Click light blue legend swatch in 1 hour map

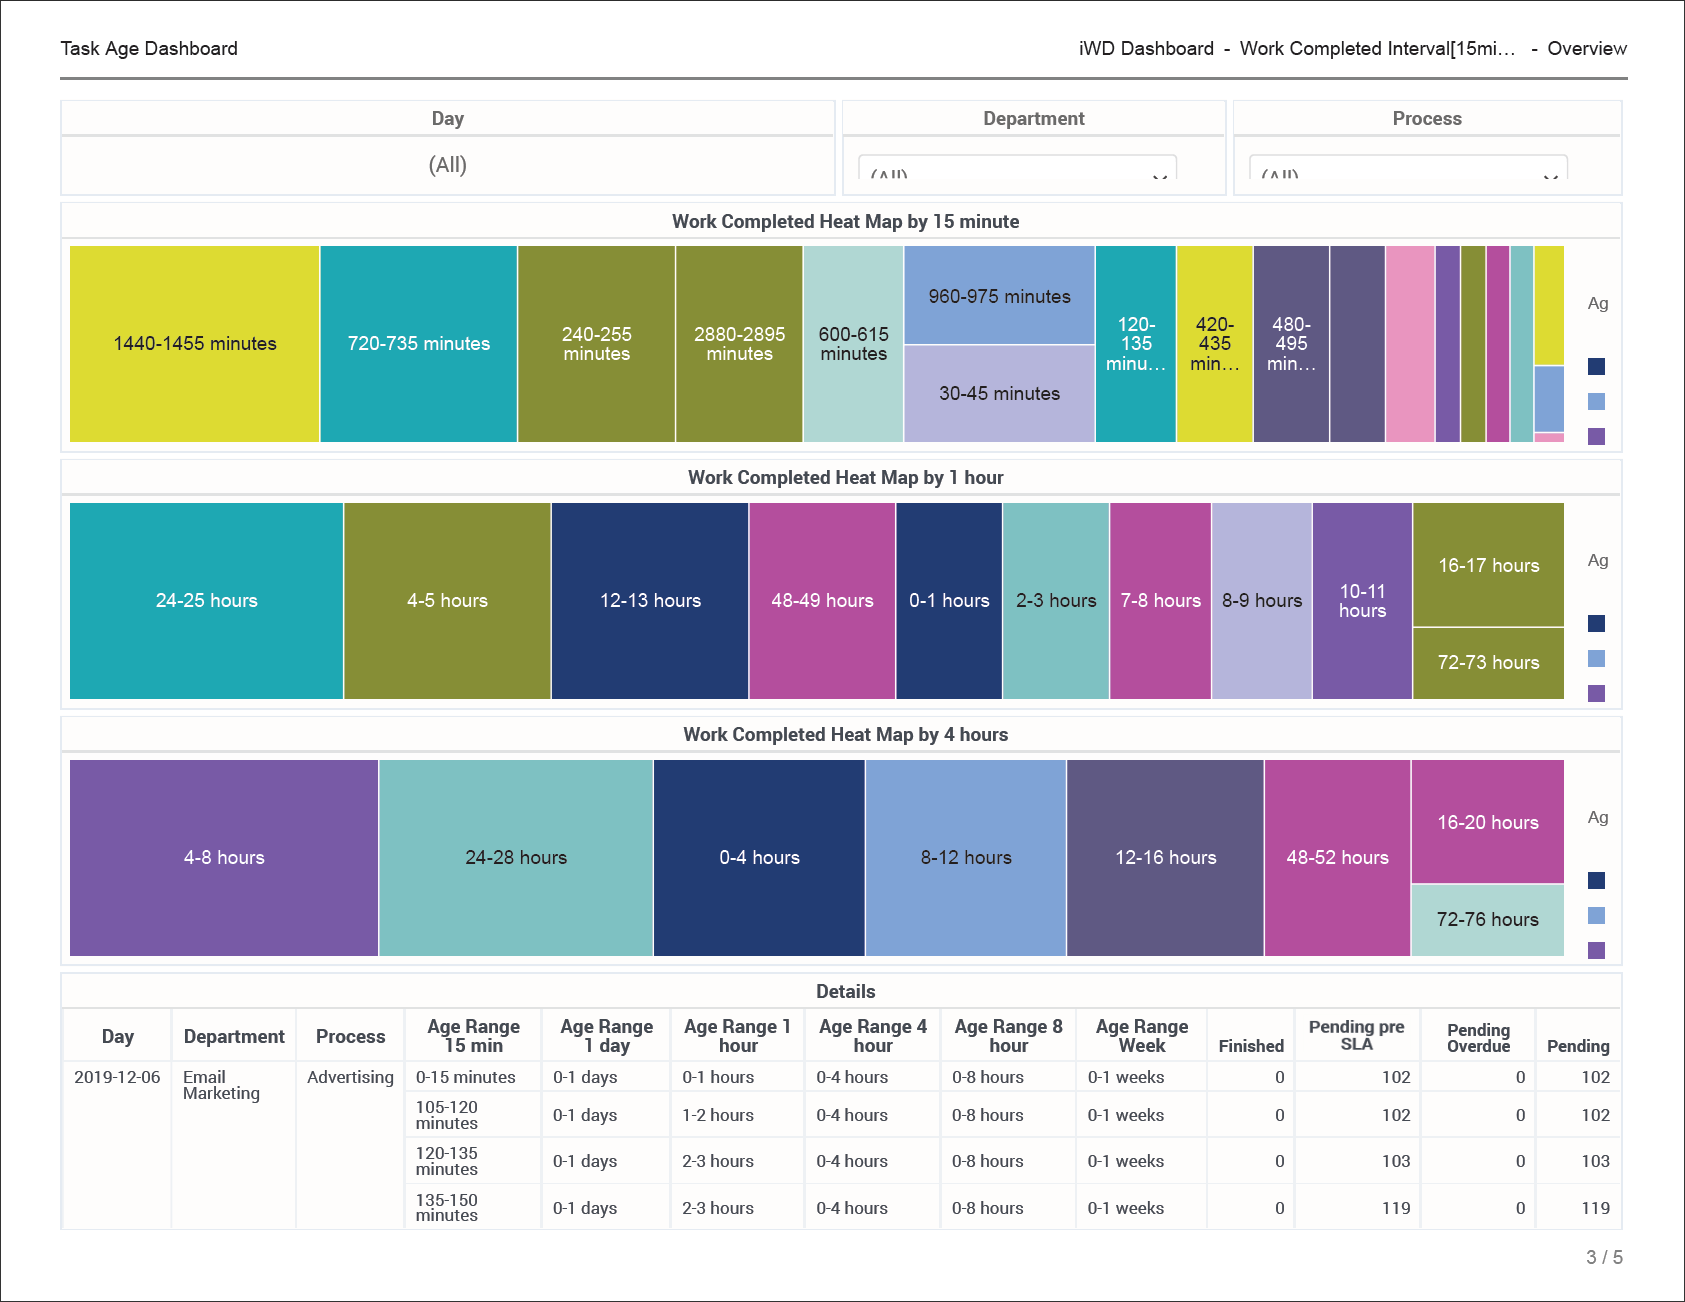1596,659
